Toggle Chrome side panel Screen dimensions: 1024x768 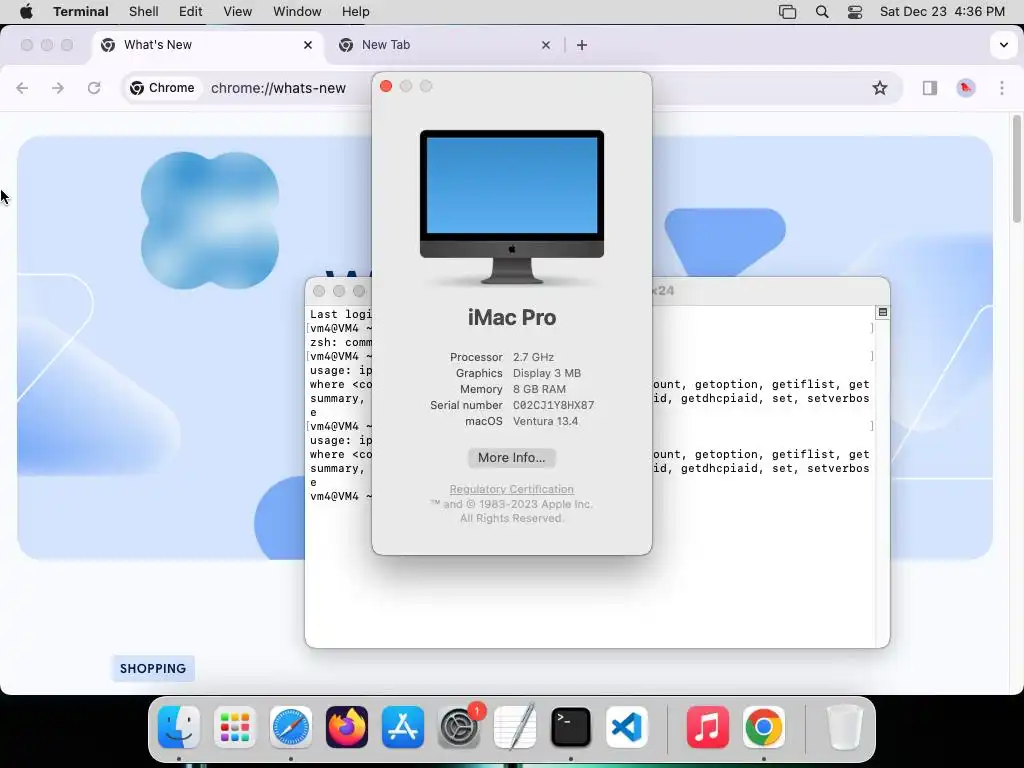coord(930,88)
